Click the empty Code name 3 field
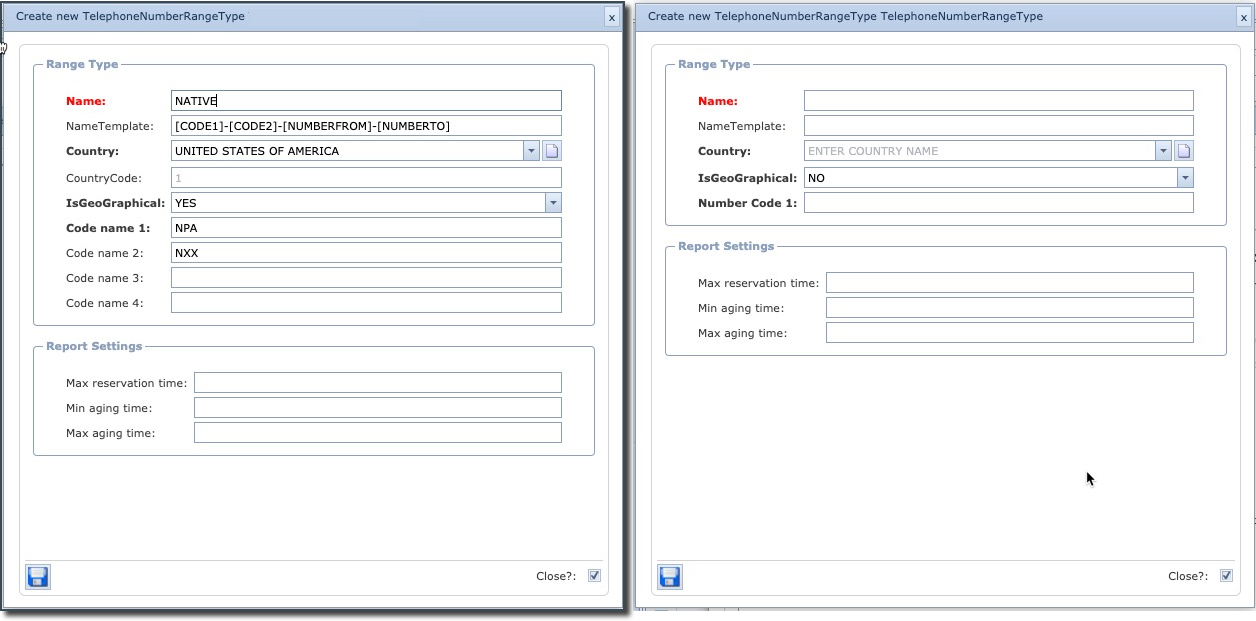Screen dimensions: 1256x621 click(366, 278)
